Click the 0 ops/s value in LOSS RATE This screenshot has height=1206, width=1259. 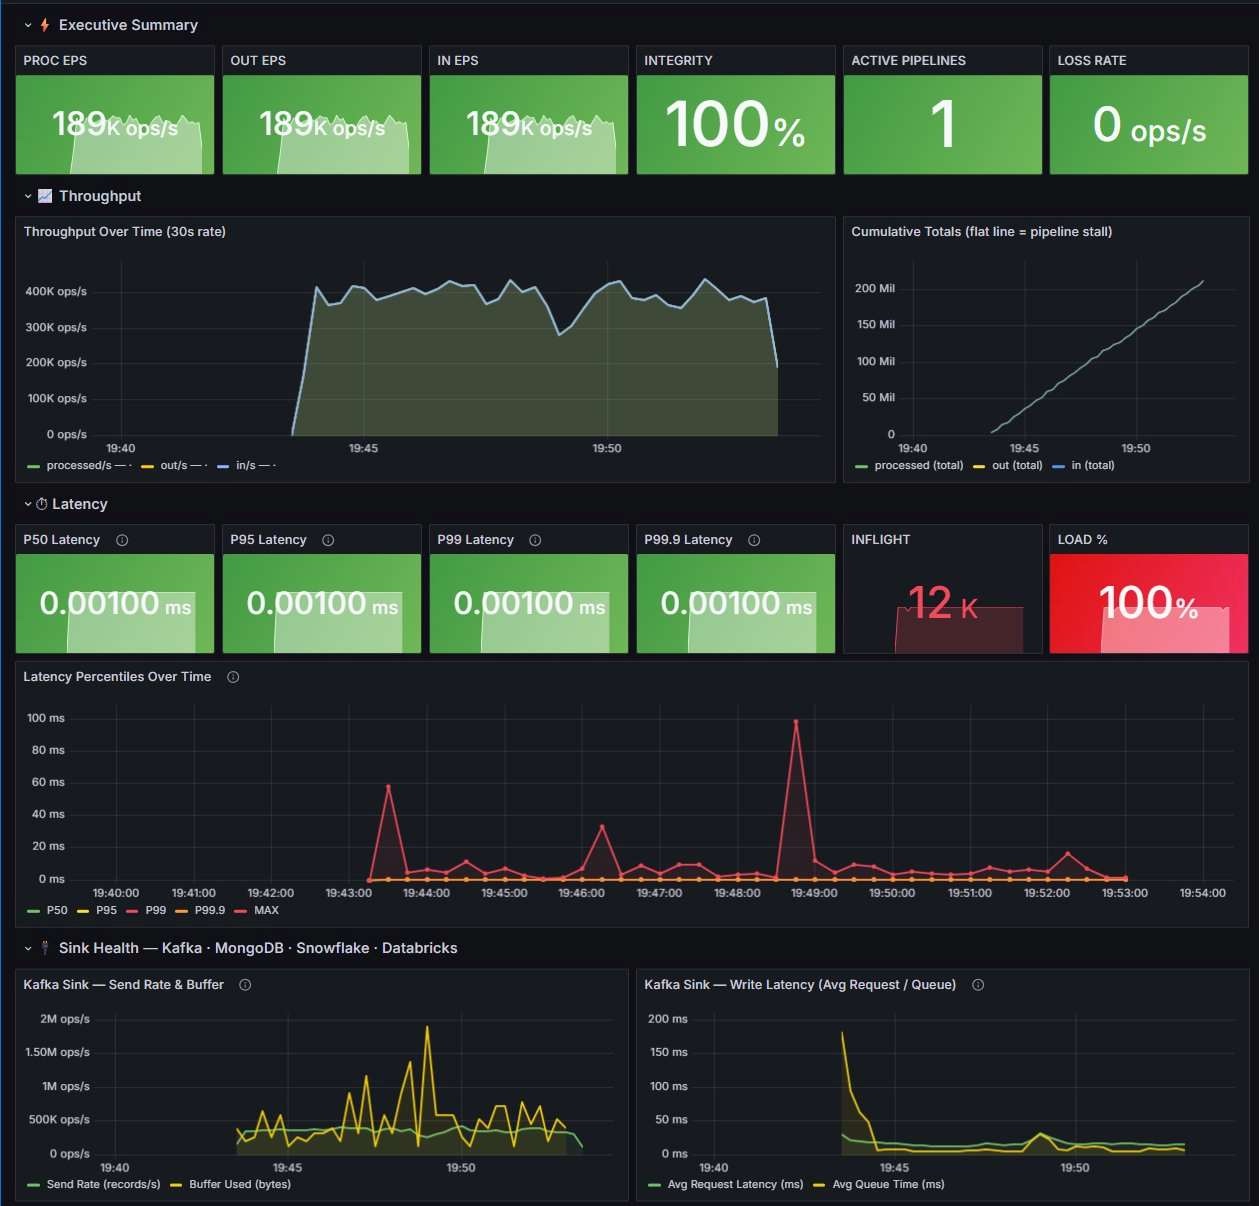pyautogui.click(x=1149, y=125)
